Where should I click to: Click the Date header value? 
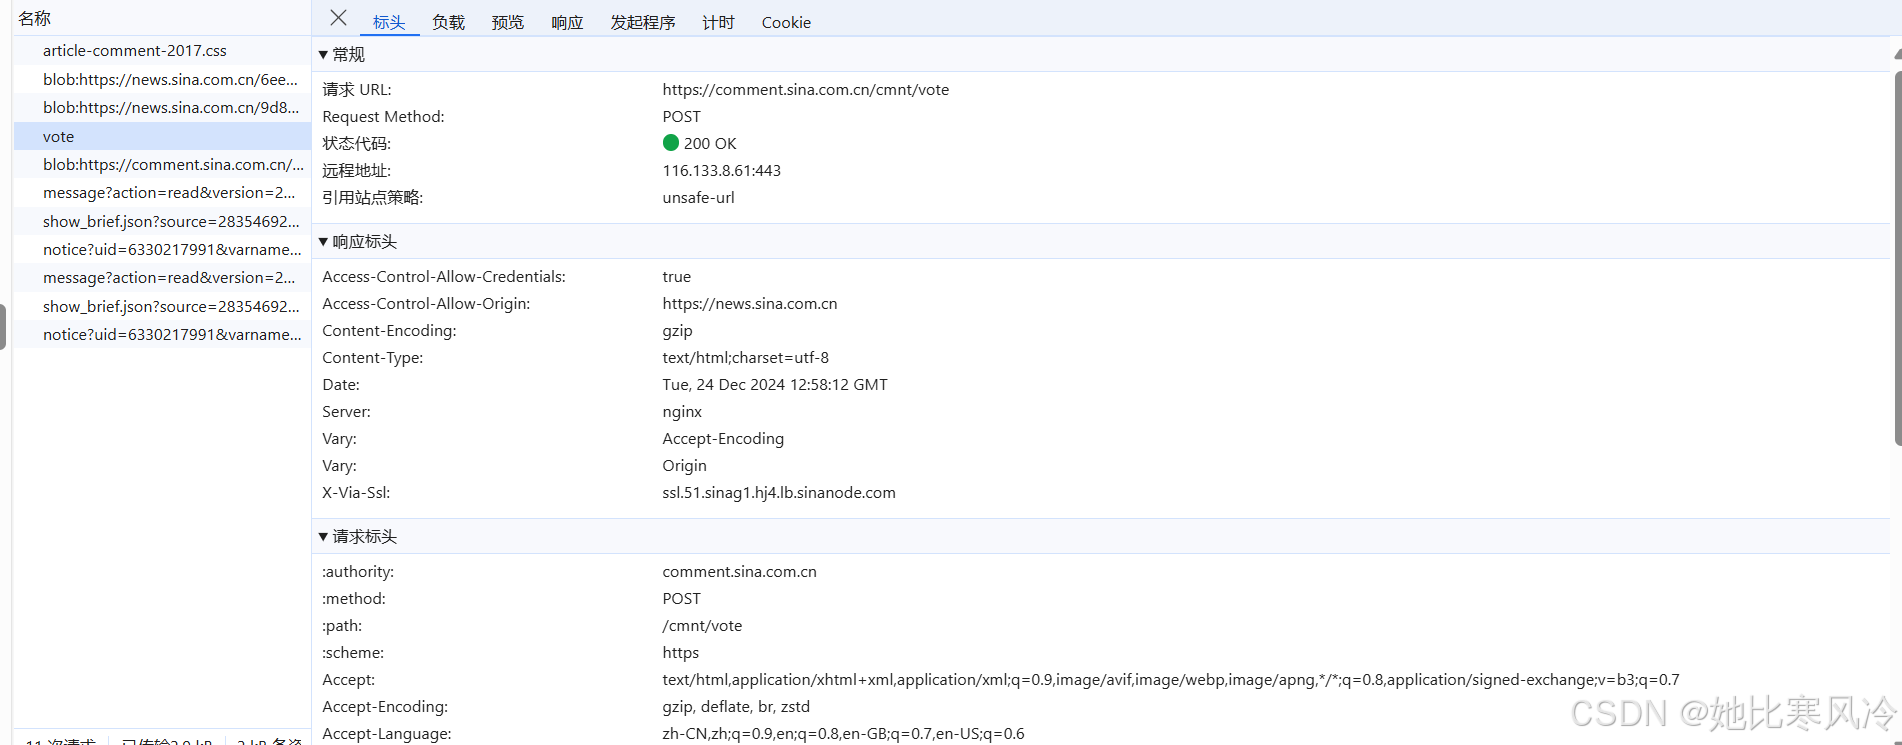click(775, 384)
